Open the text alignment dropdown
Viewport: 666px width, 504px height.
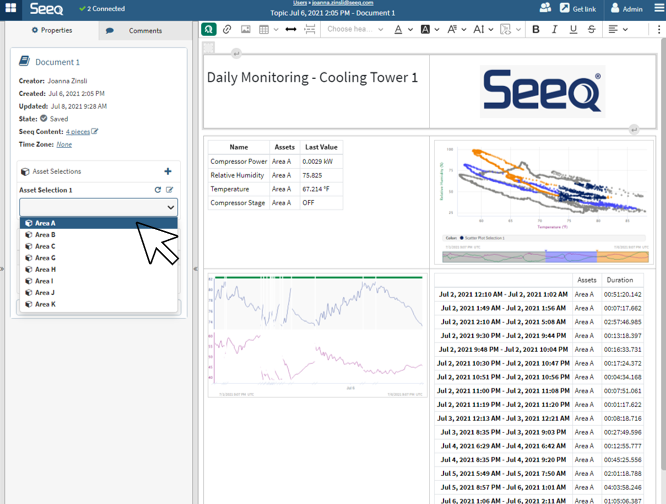coord(618,30)
